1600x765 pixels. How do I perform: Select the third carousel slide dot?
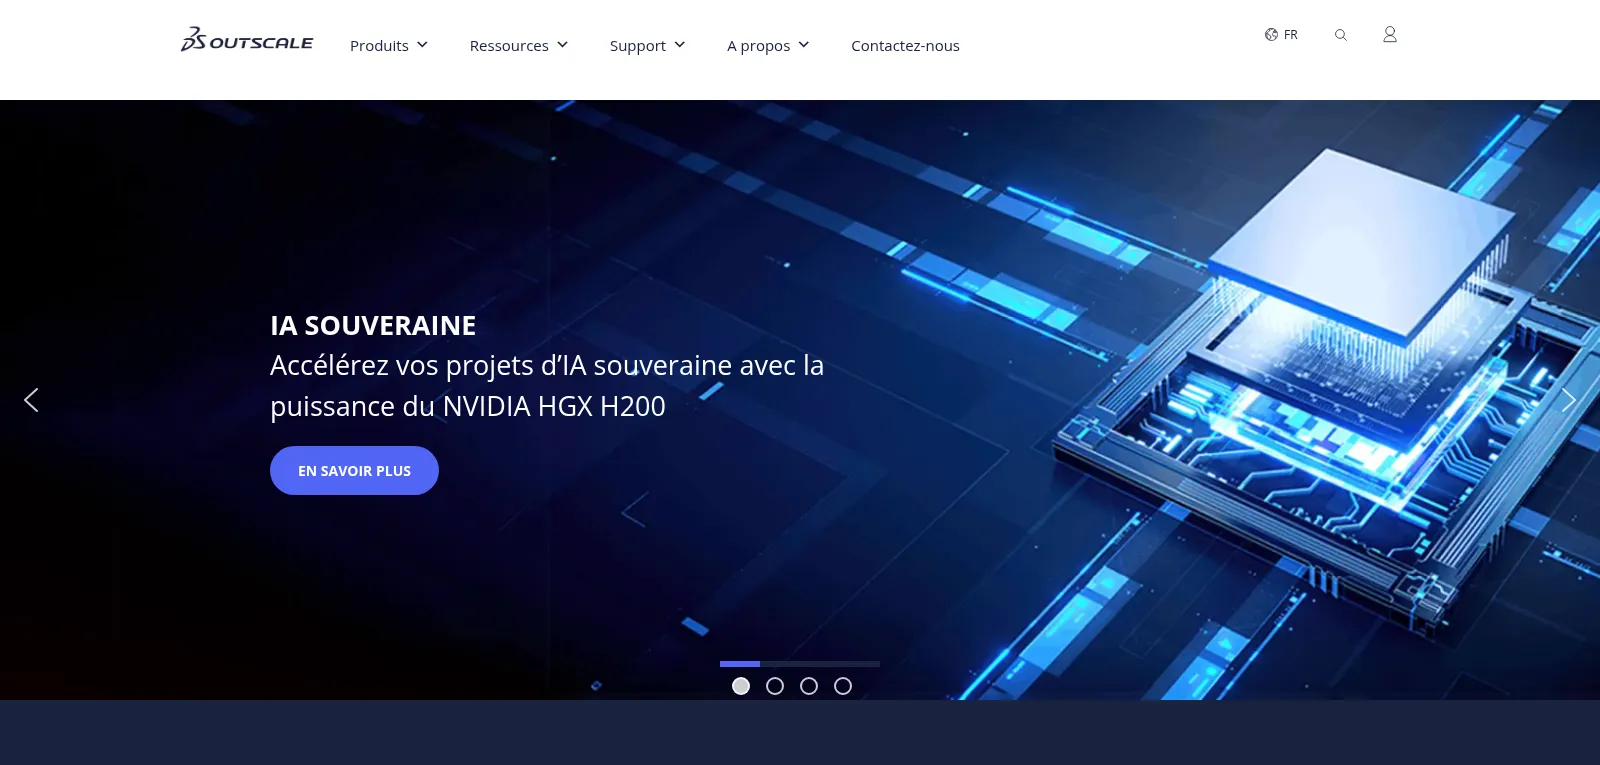(x=809, y=686)
